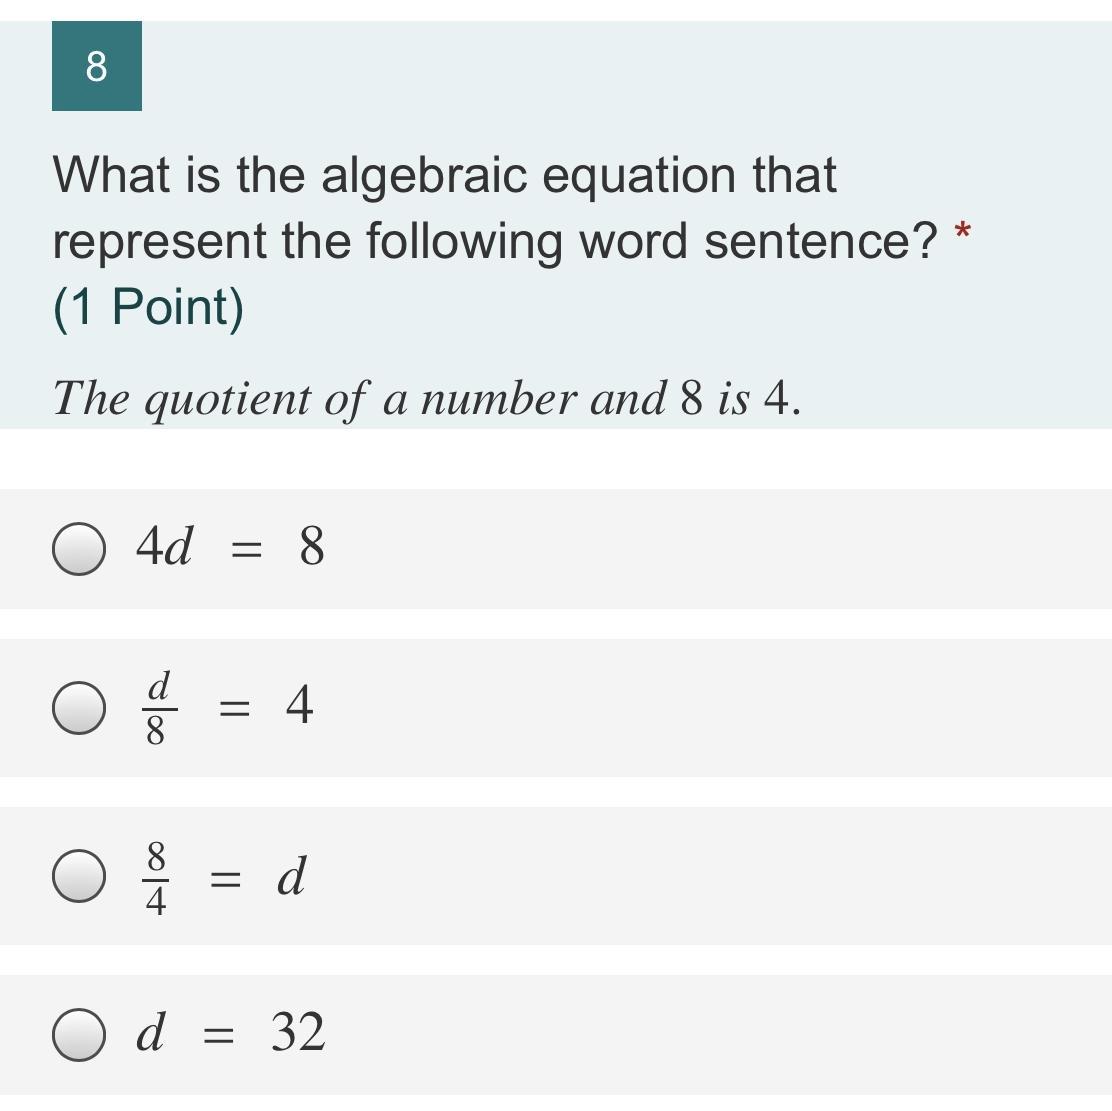This screenshot has height=1111, width=1112.
Task: Select the radio button for 8/4 = d
Action: click(79, 876)
